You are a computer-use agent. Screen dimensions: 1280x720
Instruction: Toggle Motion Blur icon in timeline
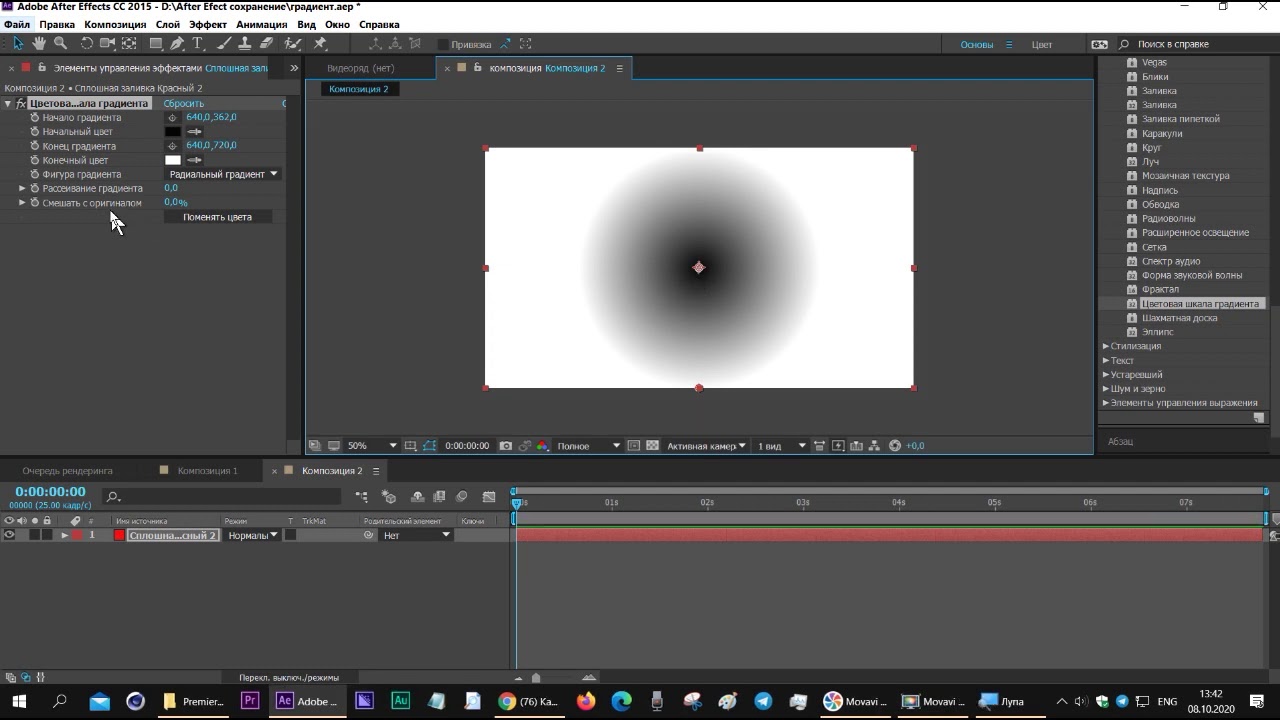click(461, 497)
